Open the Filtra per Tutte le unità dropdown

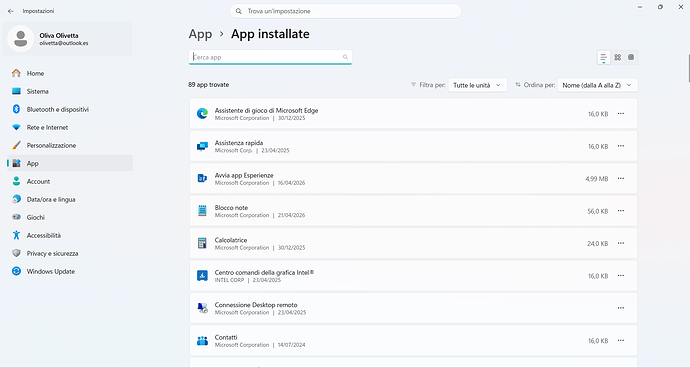(477, 85)
